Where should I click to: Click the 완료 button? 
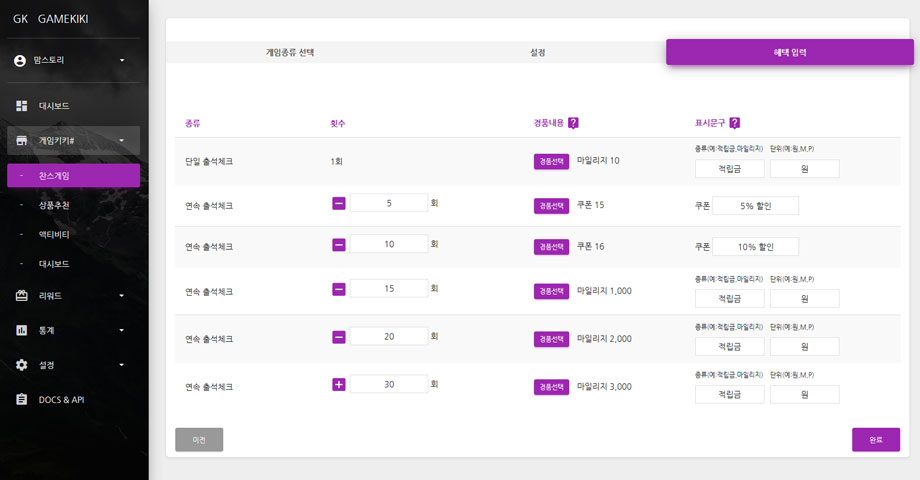[x=875, y=440]
